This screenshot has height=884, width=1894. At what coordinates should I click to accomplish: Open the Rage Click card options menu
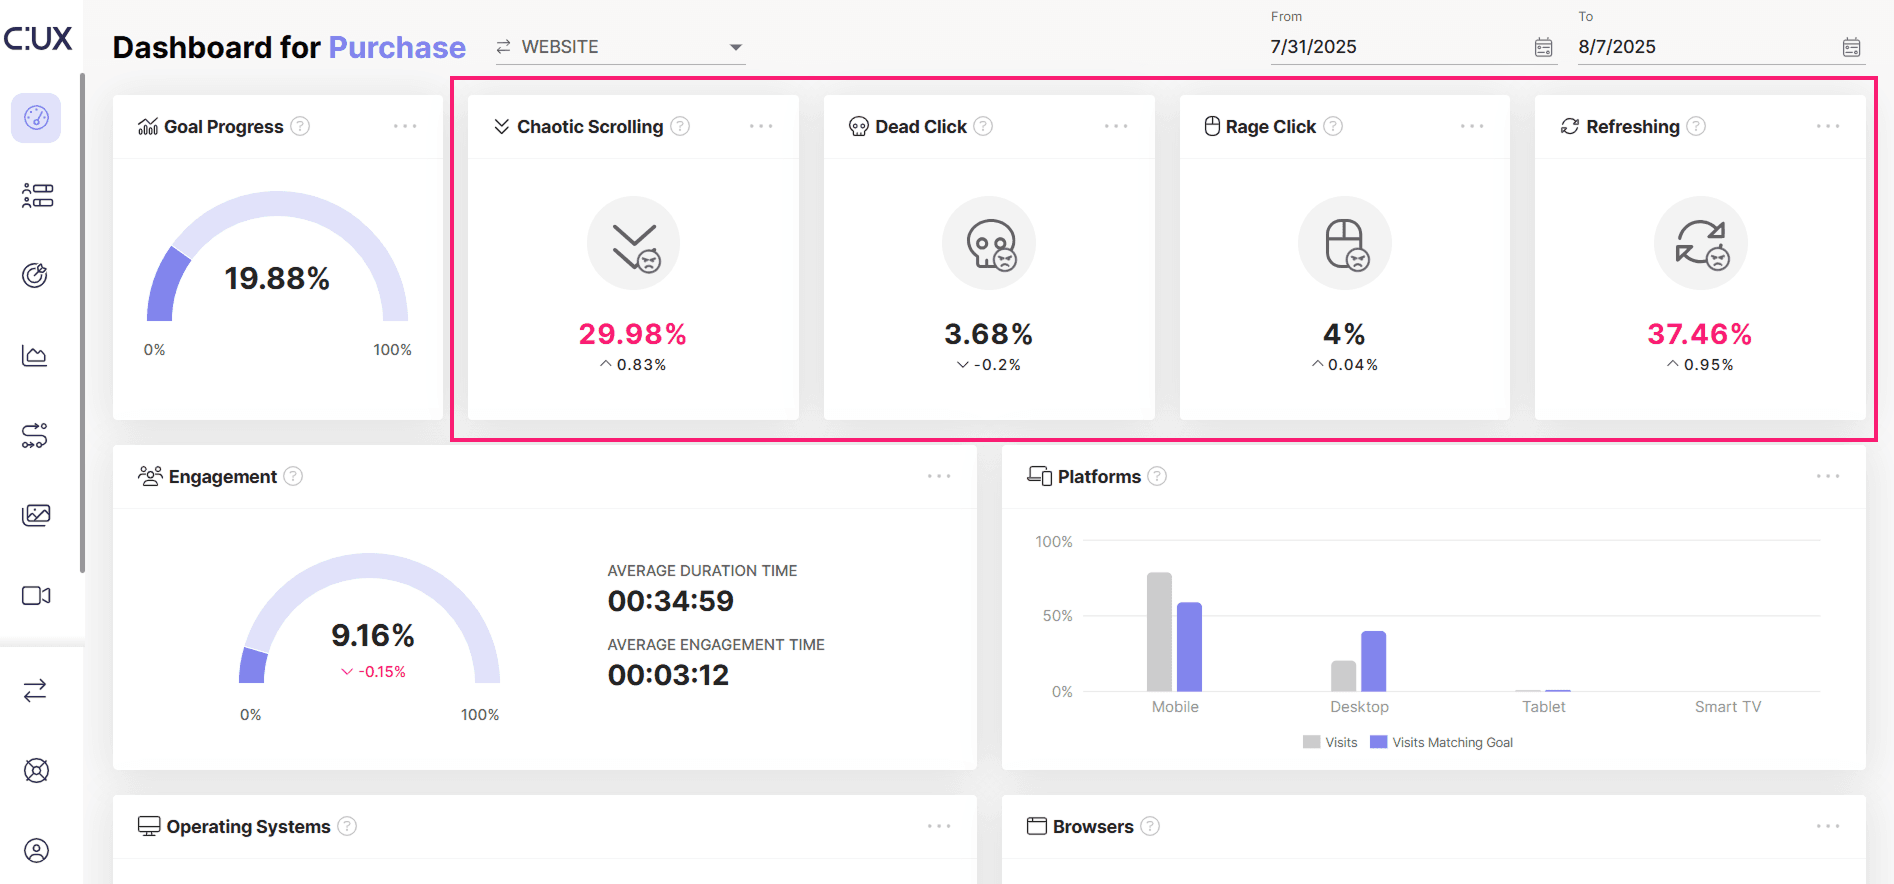pyautogui.click(x=1472, y=126)
